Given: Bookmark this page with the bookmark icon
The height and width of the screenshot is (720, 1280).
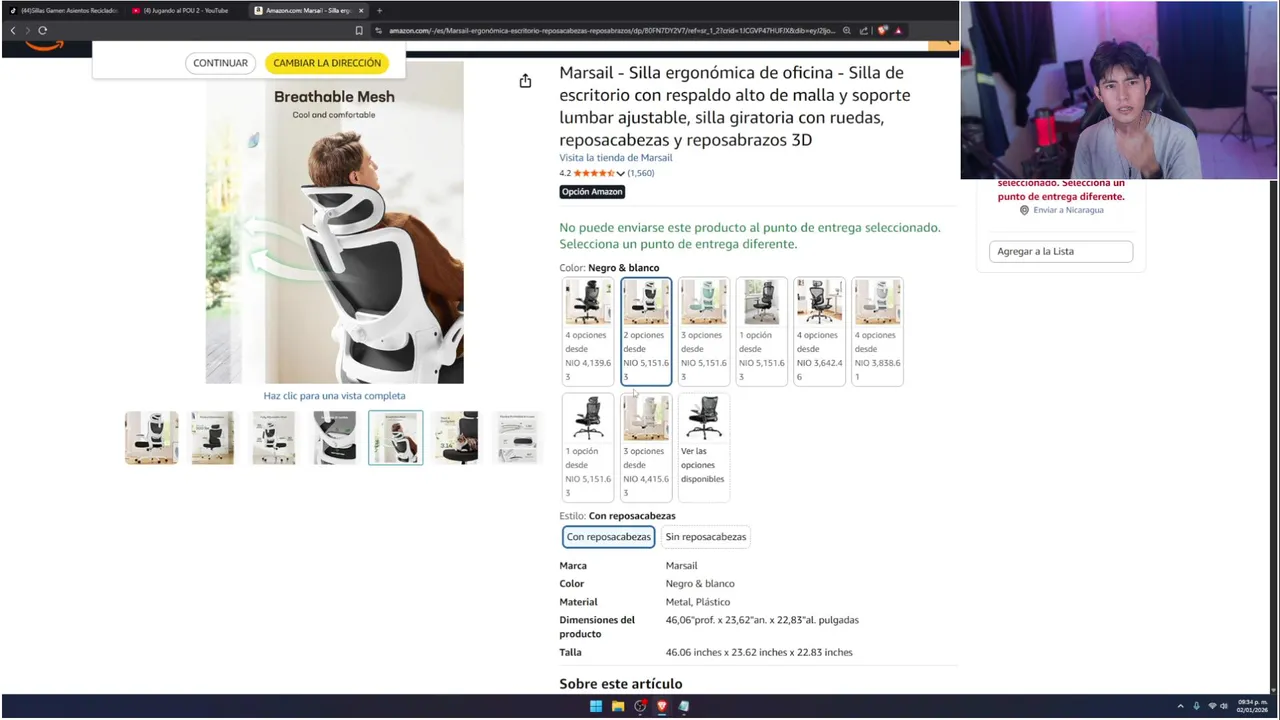Looking at the screenshot, I should click(x=359, y=30).
